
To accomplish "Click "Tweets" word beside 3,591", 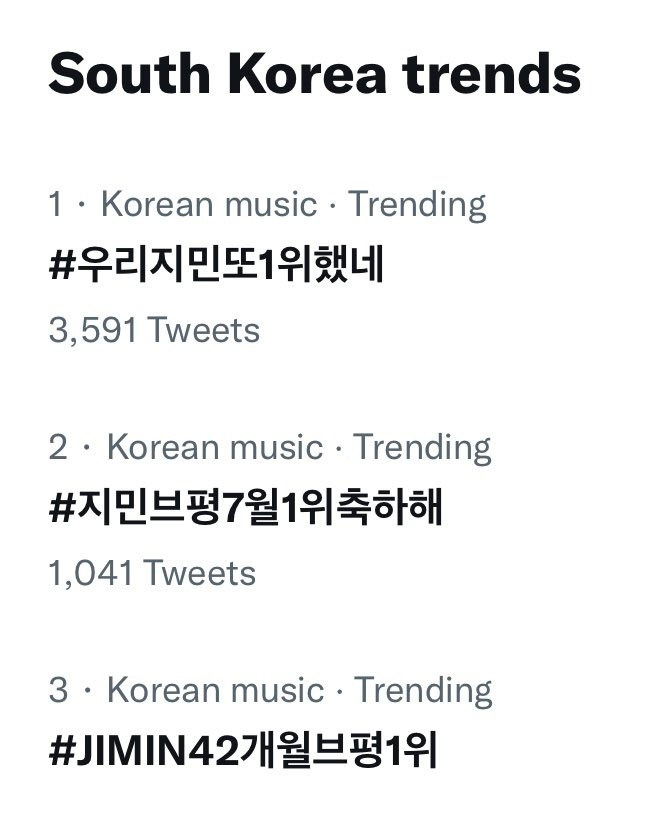I will pyautogui.click(x=204, y=331).
